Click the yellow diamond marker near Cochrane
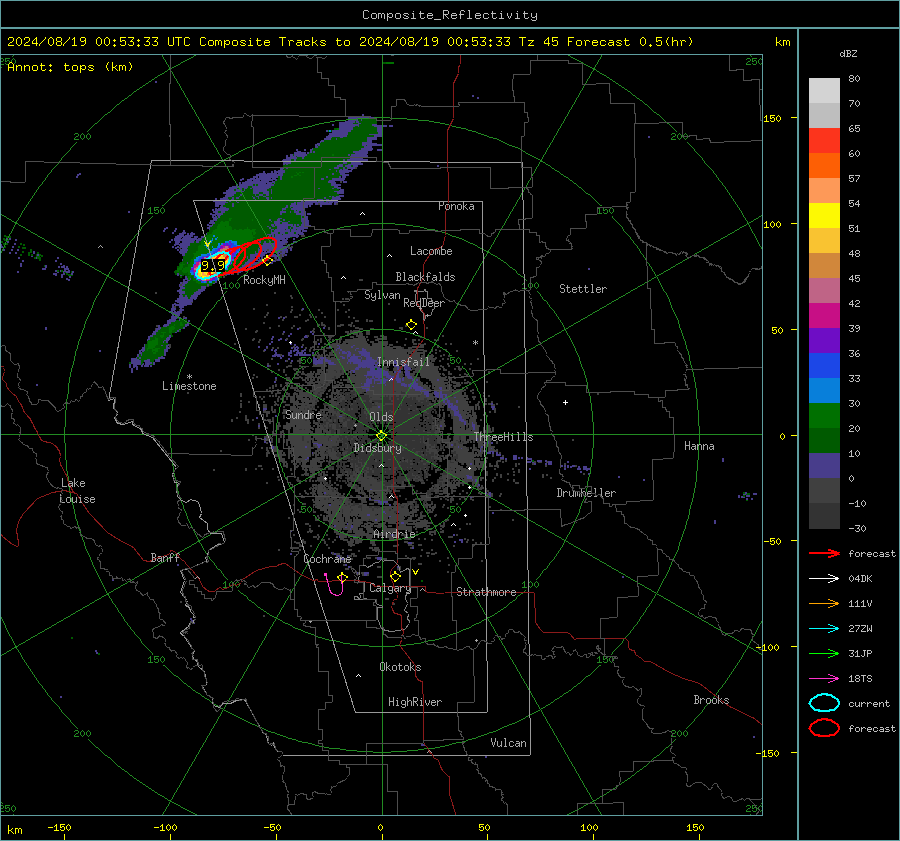The image size is (900, 841). [x=343, y=577]
